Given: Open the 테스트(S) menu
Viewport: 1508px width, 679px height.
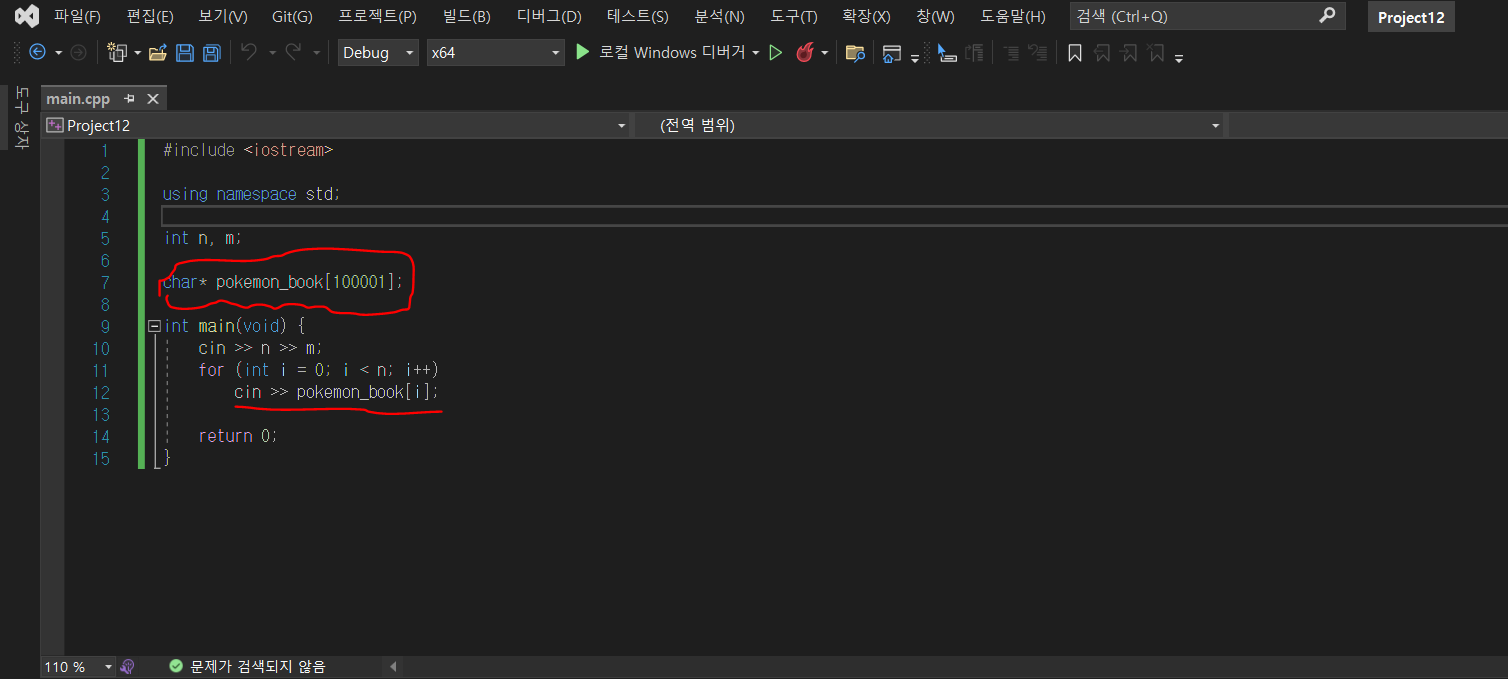Looking at the screenshot, I should 638,16.
